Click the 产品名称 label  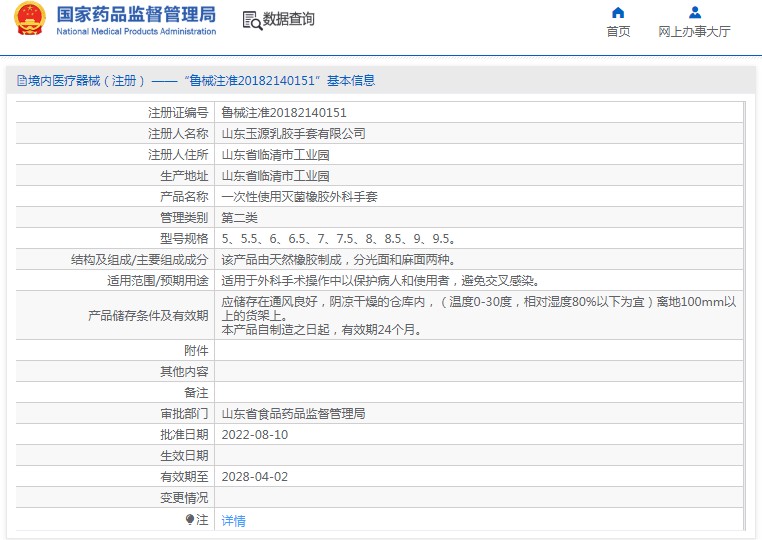(x=184, y=197)
